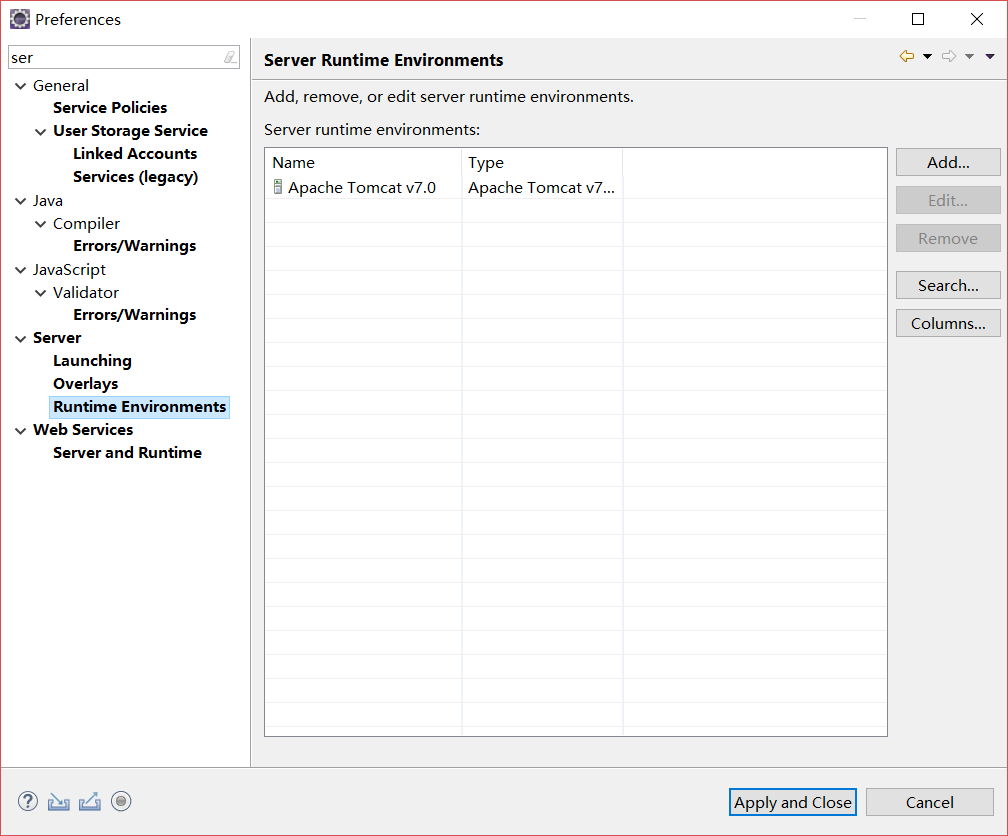Click the 'Apache Tomcat v7...' type cell

point(541,187)
